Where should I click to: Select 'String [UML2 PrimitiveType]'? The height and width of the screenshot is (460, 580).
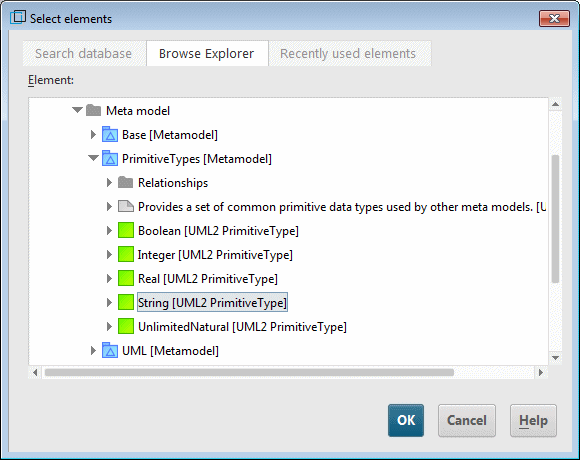coord(212,302)
